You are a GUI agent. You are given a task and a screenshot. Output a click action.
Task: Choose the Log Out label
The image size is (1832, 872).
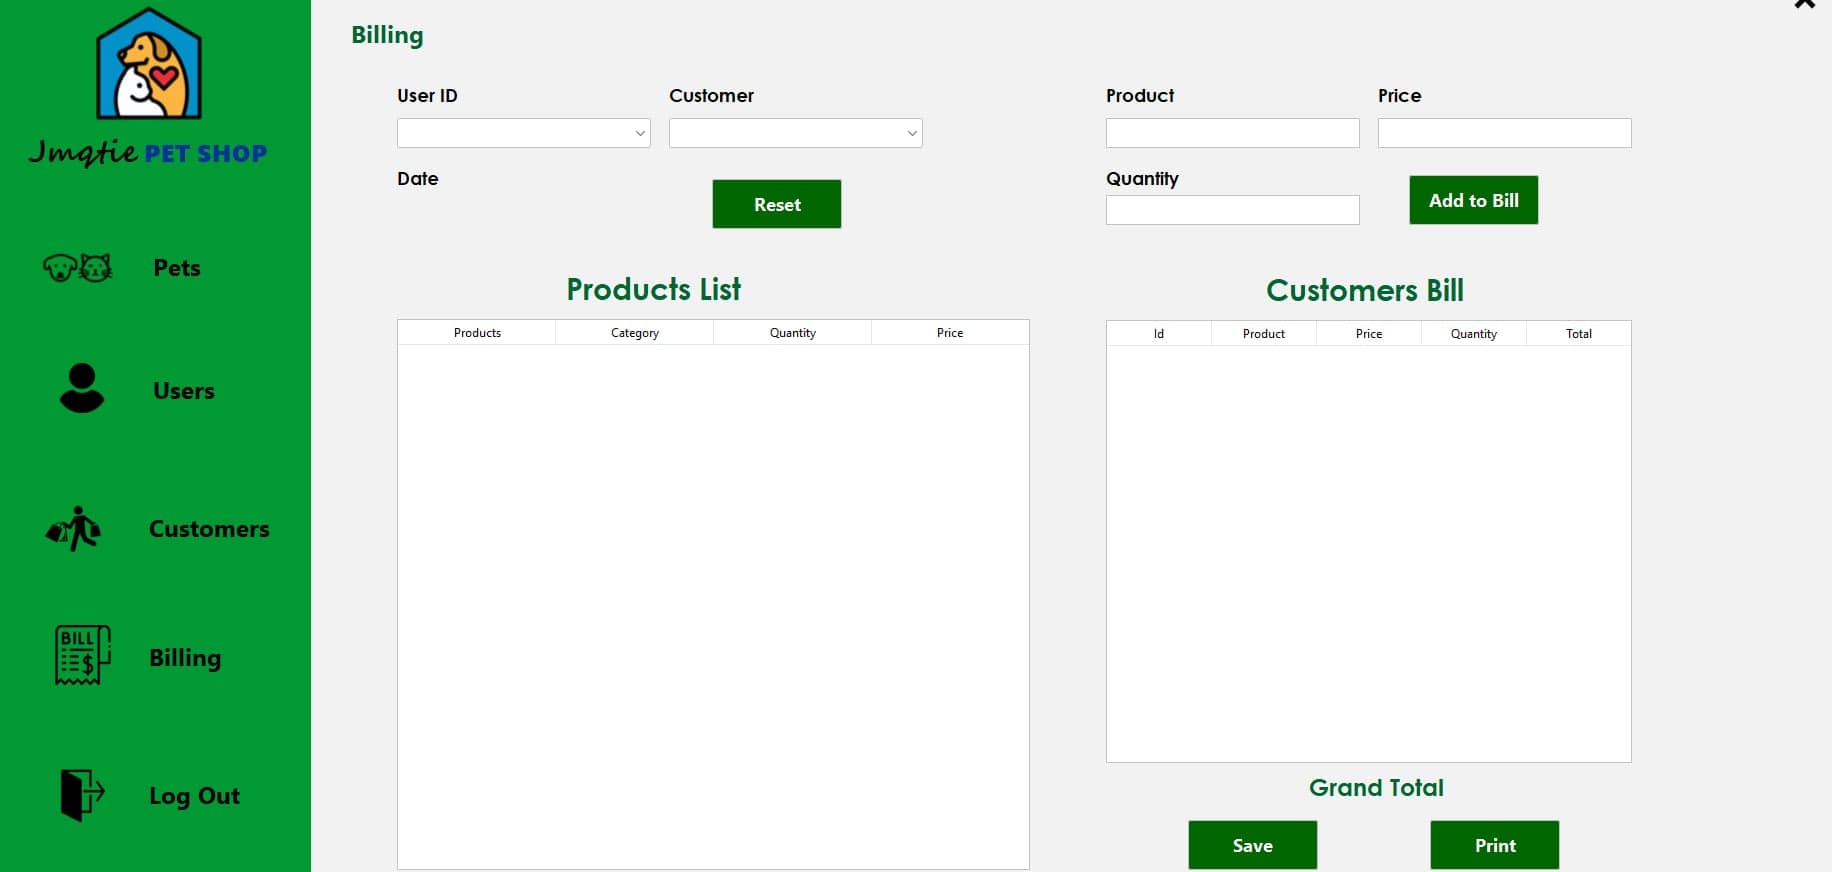(194, 796)
